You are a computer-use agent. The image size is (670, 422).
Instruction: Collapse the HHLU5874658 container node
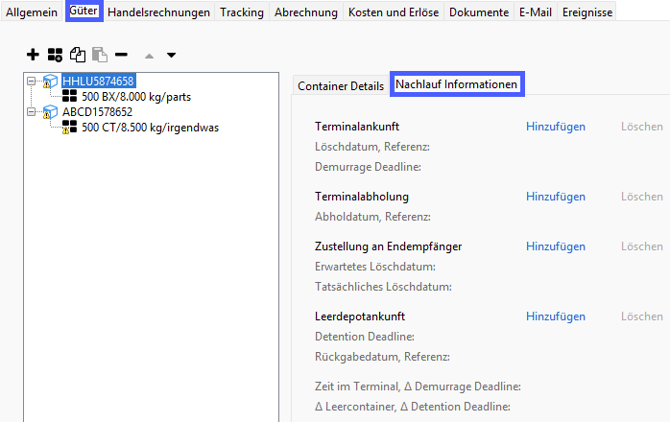32,81
